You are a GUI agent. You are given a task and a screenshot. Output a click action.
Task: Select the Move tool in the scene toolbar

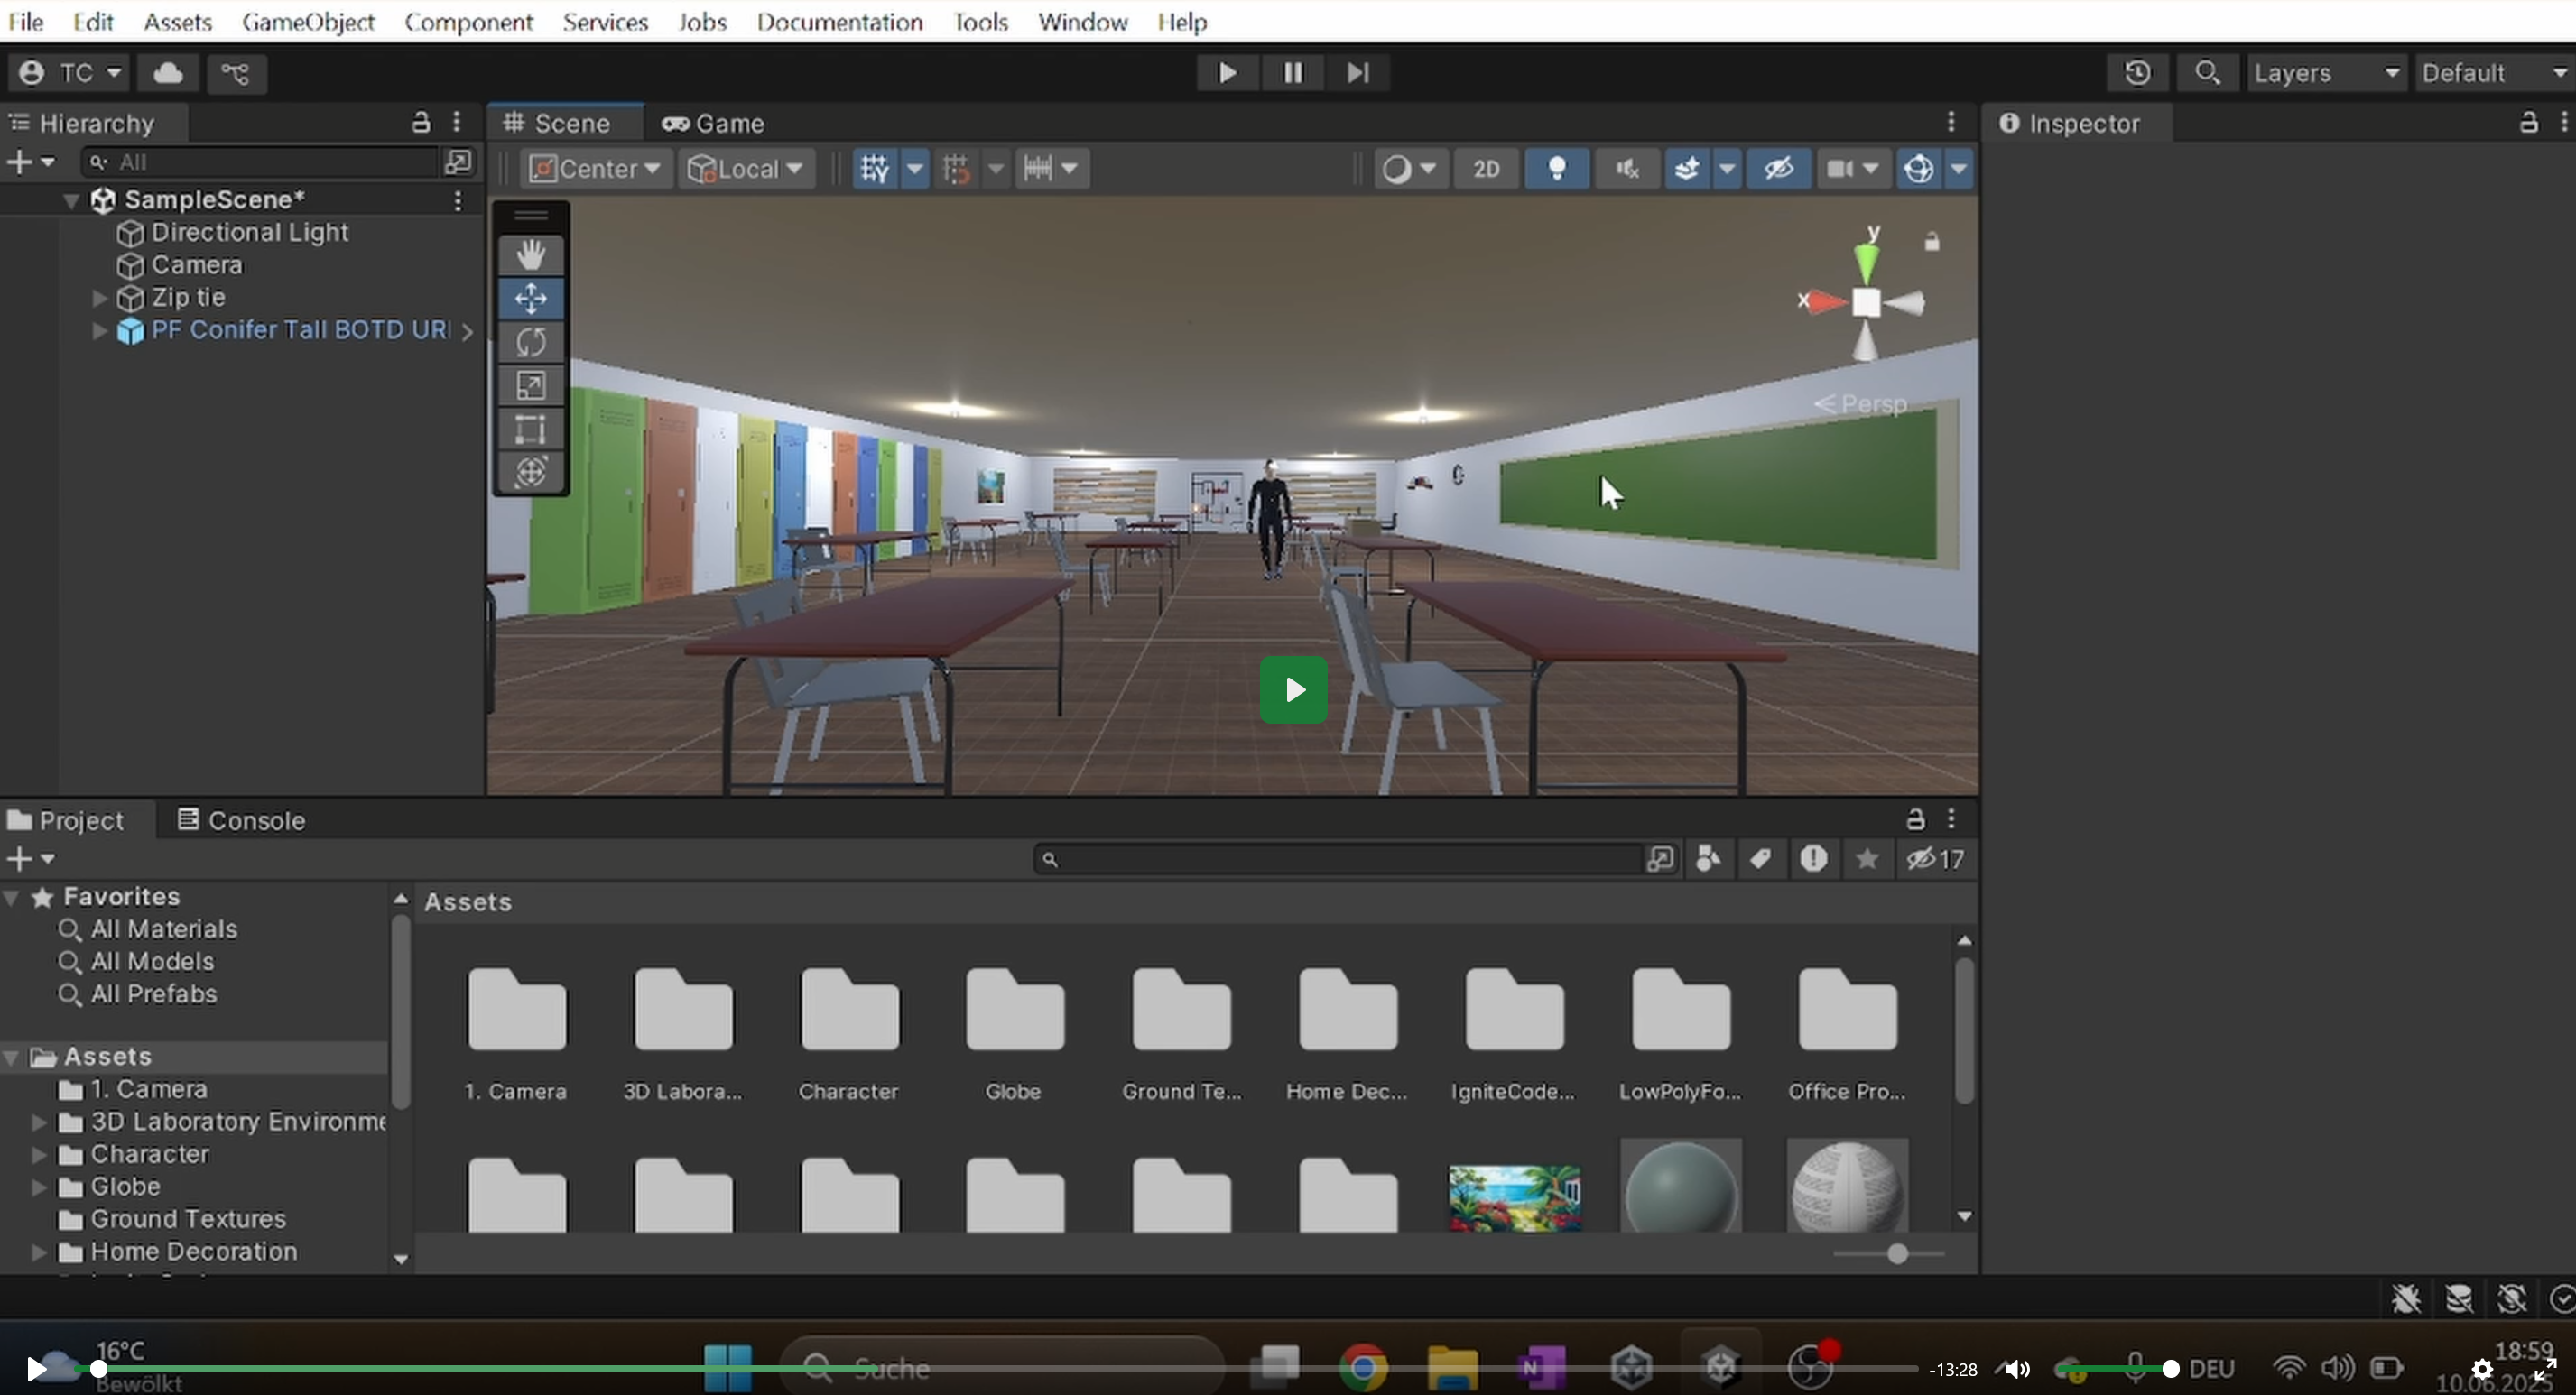[531, 298]
